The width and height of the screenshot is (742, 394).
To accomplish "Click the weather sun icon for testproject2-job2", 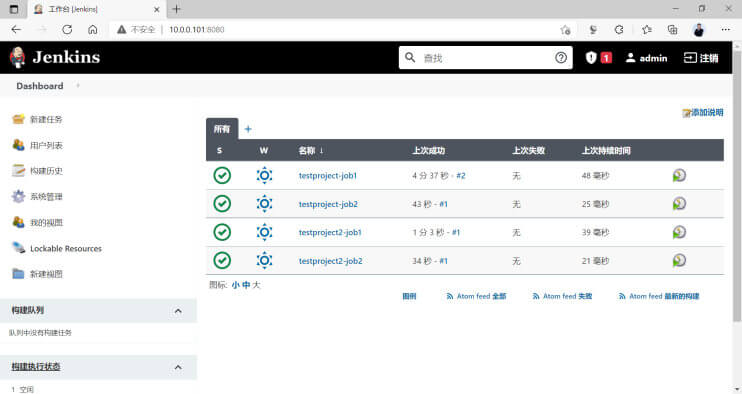I will tap(265, 261).
